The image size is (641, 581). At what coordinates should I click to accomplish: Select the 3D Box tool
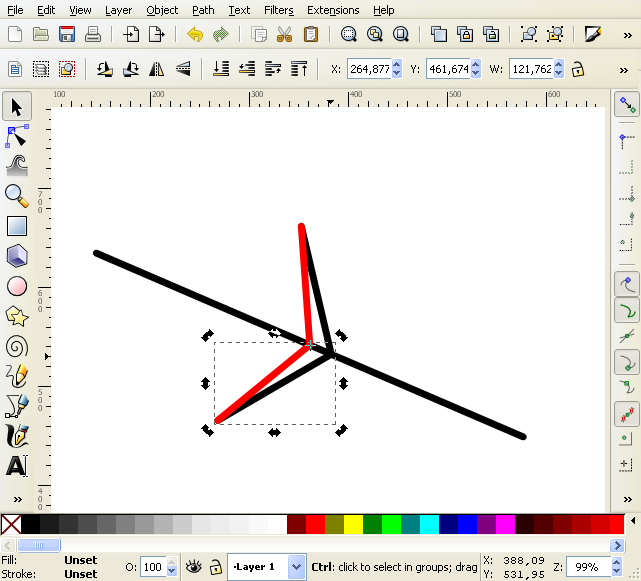tap(17, 256)
